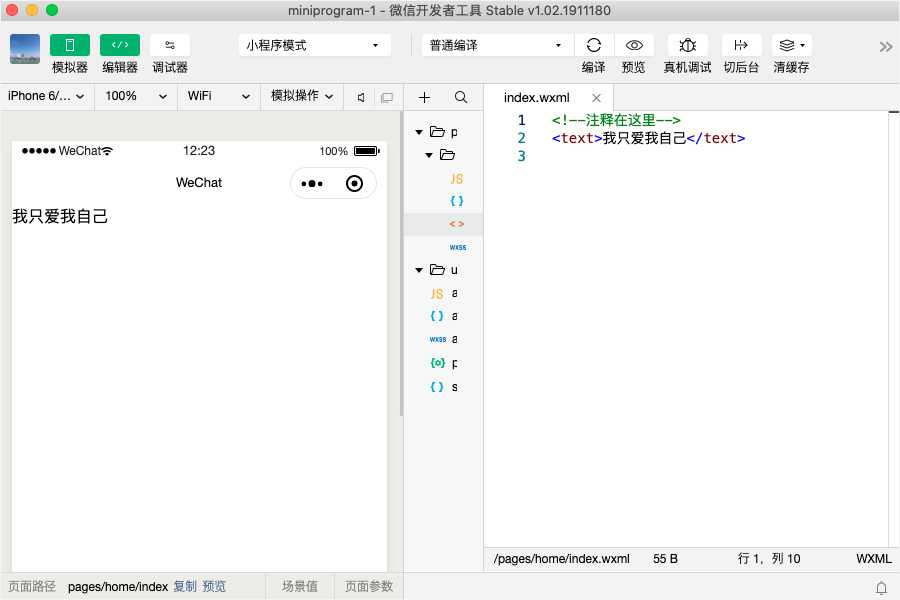Collapse the u folder in file tree

tap(419, 270)
